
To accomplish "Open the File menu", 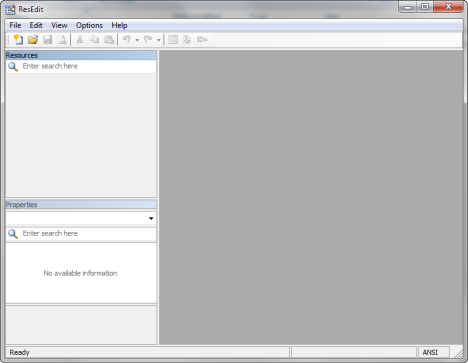I will click(15, 25).
